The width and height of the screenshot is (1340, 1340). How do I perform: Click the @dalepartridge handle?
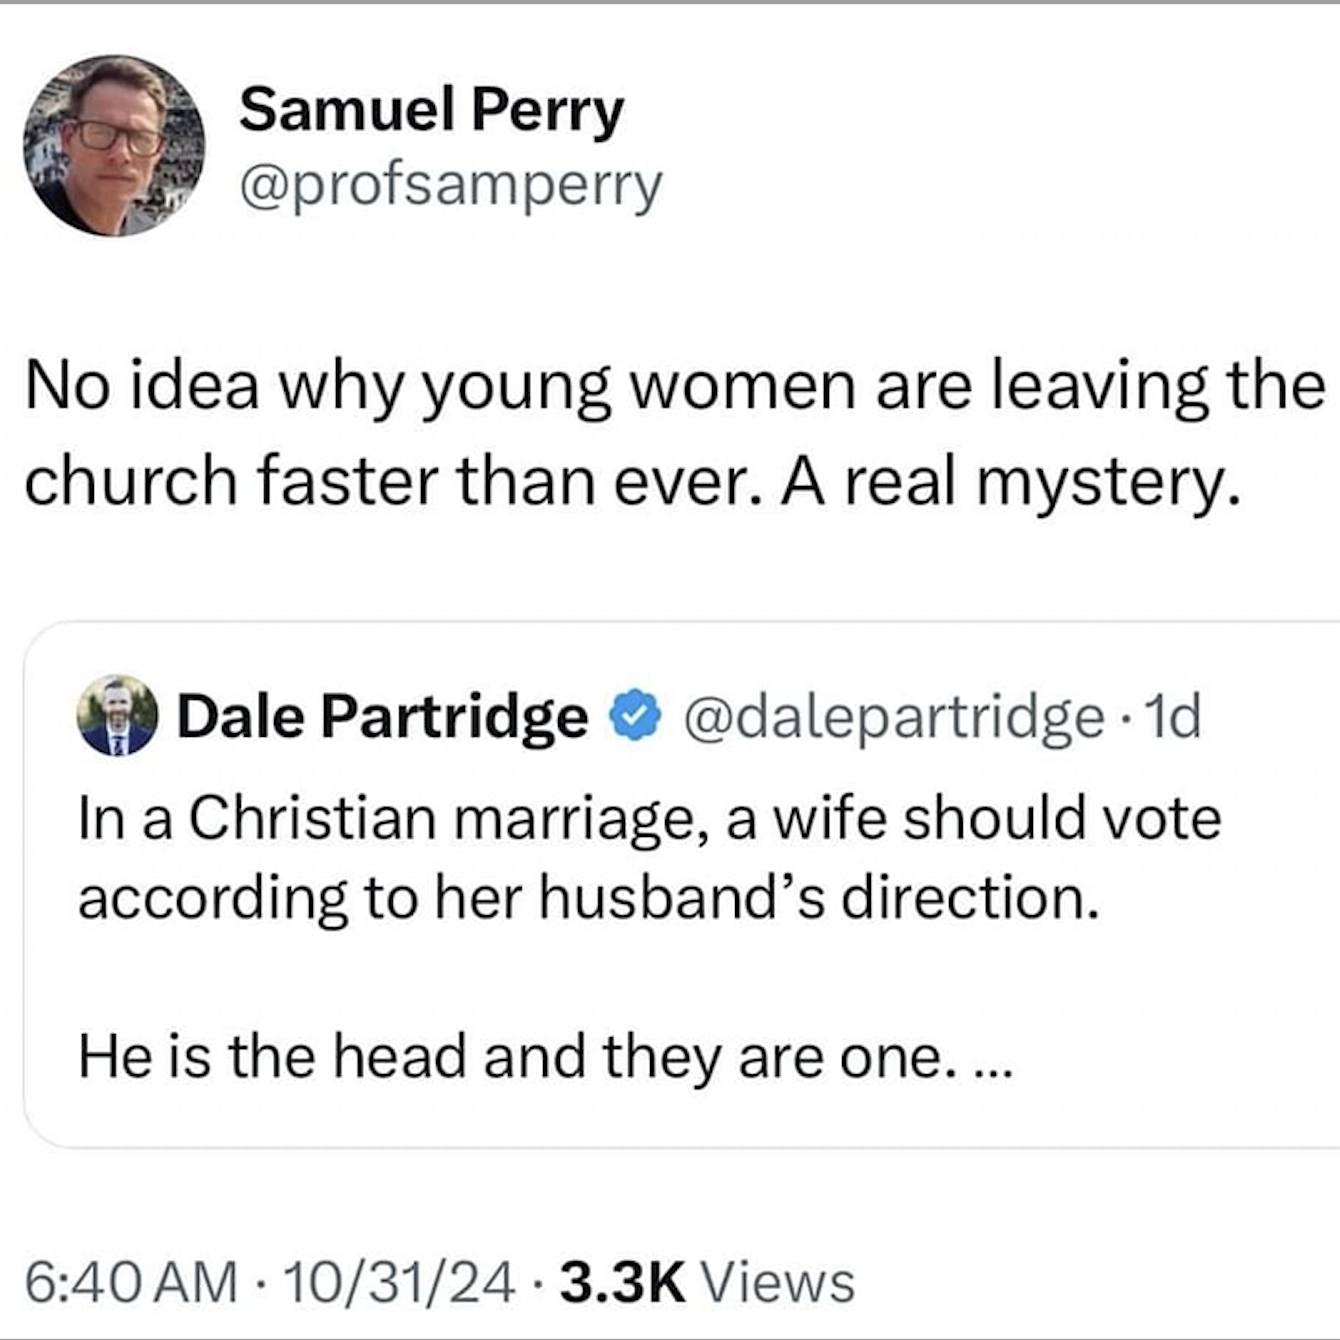tap(893, 716)
